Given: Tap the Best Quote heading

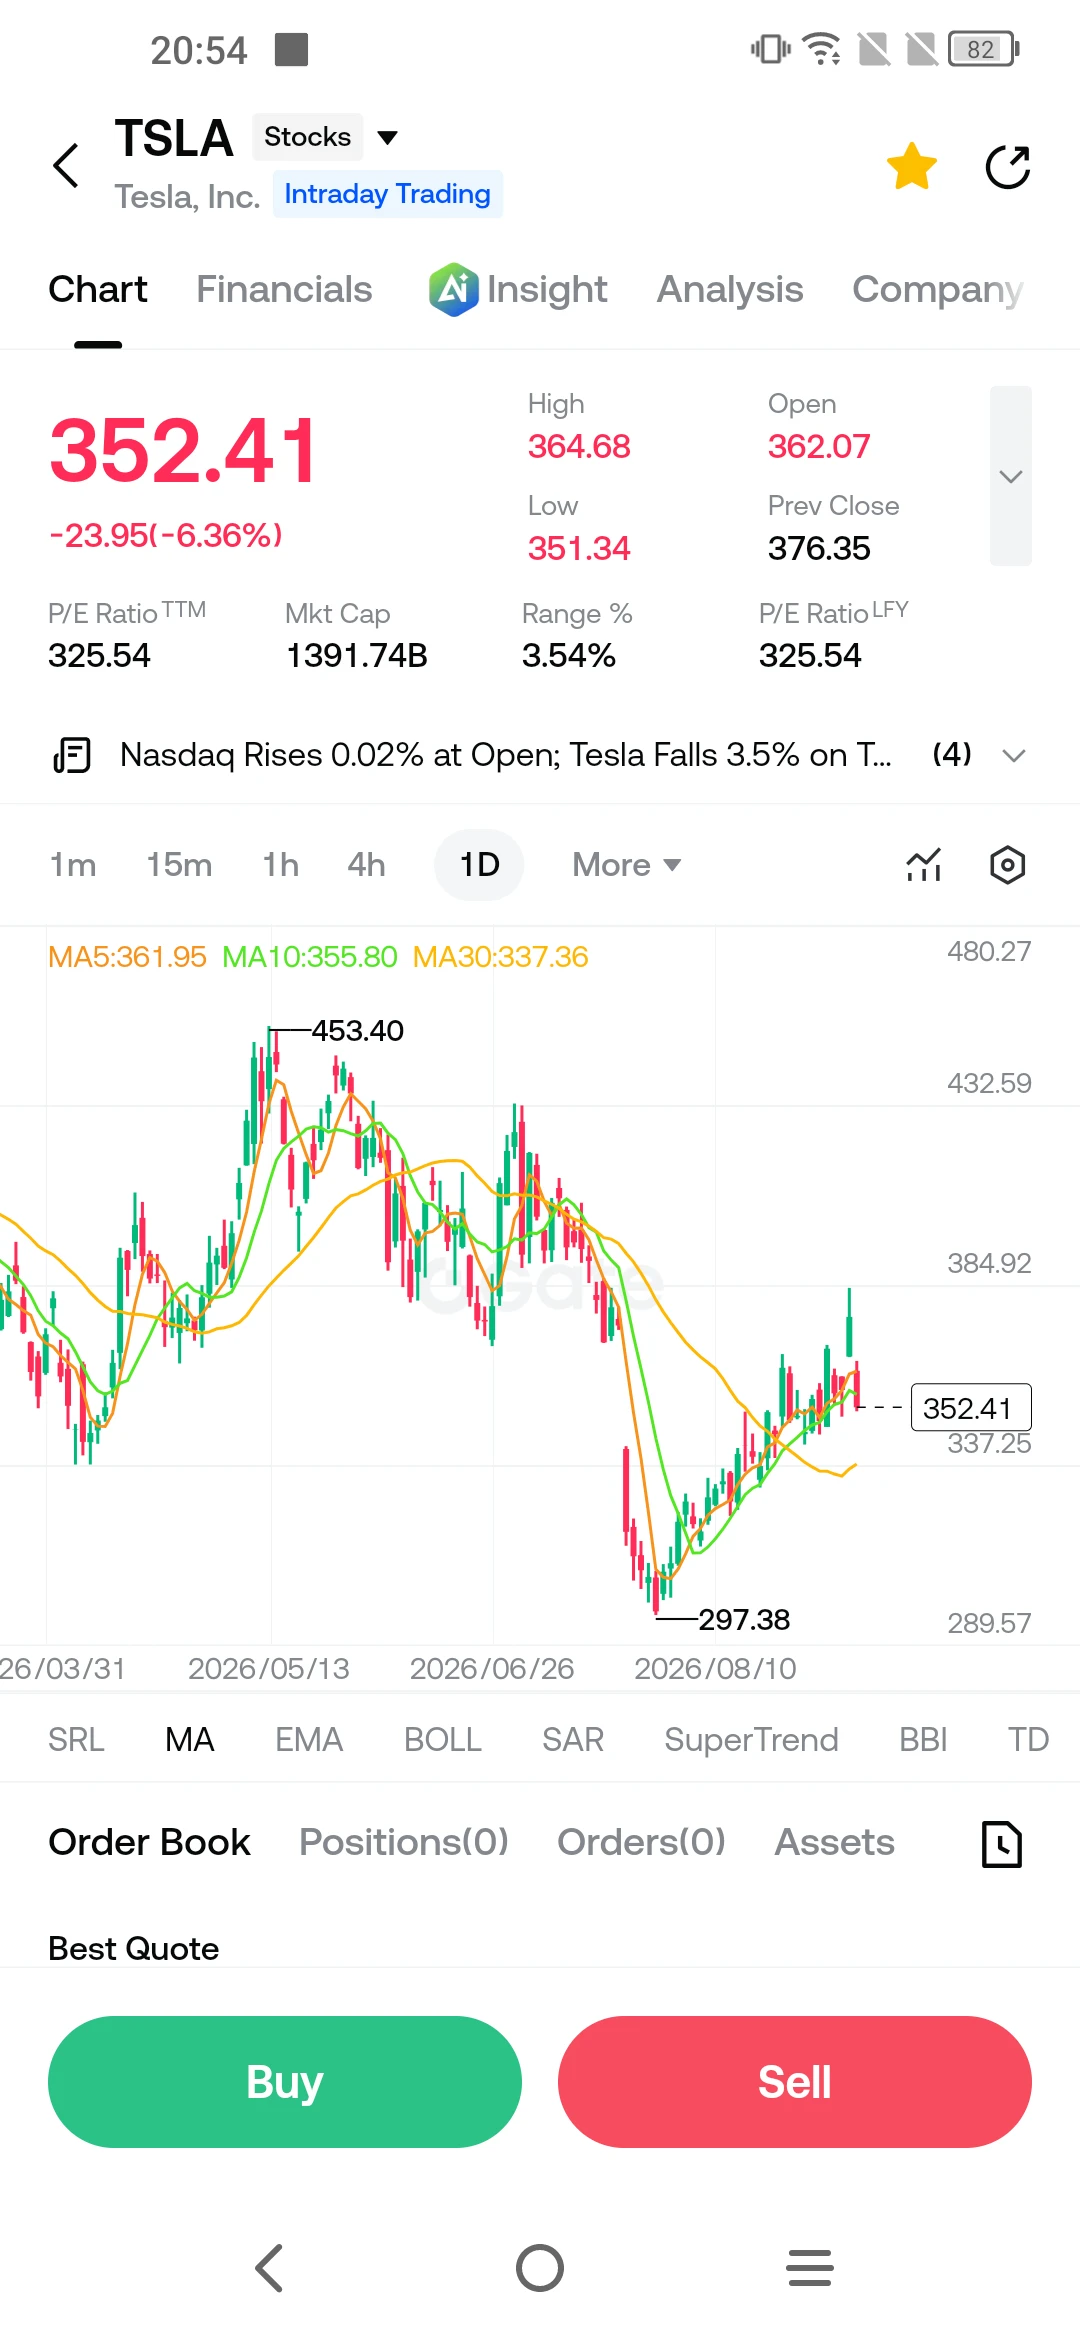Looking at the screenshot, I should (x=133, y=1948).
